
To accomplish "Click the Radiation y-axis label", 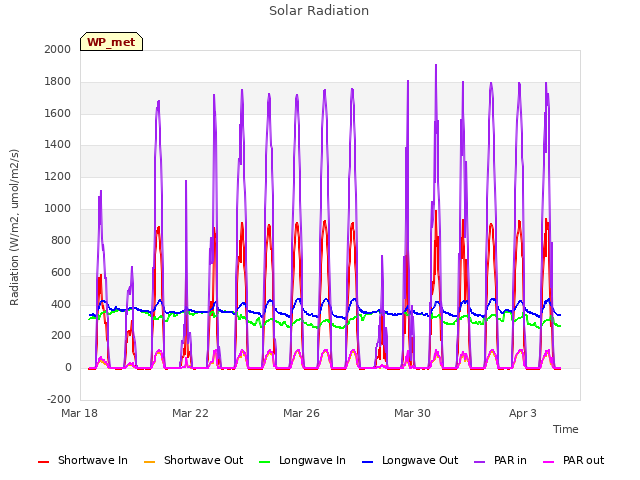I will click(14, 227).
